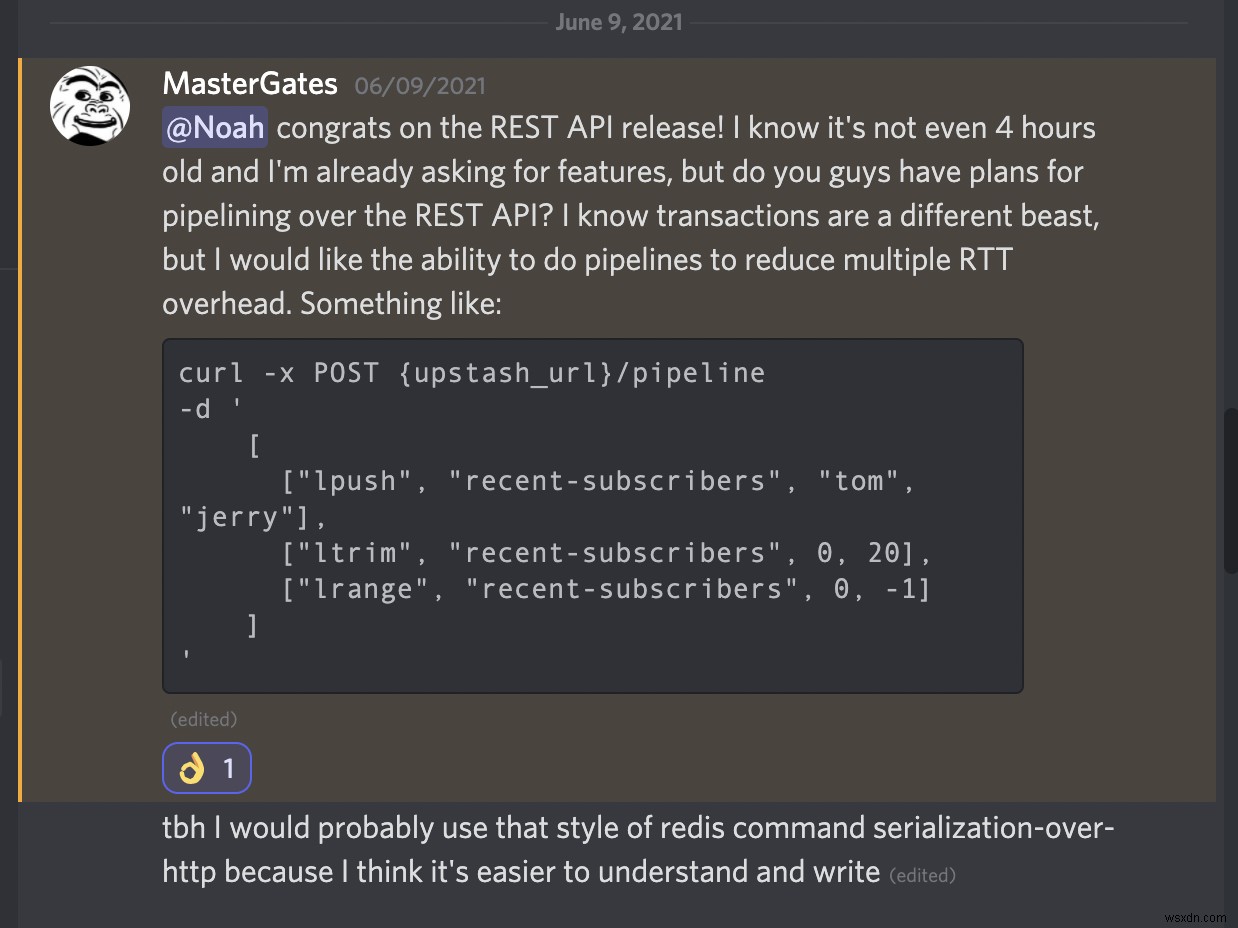Click the 06/09/2021 message timestamp
Screen dimensions: 1238x928
tap(419, 86)
